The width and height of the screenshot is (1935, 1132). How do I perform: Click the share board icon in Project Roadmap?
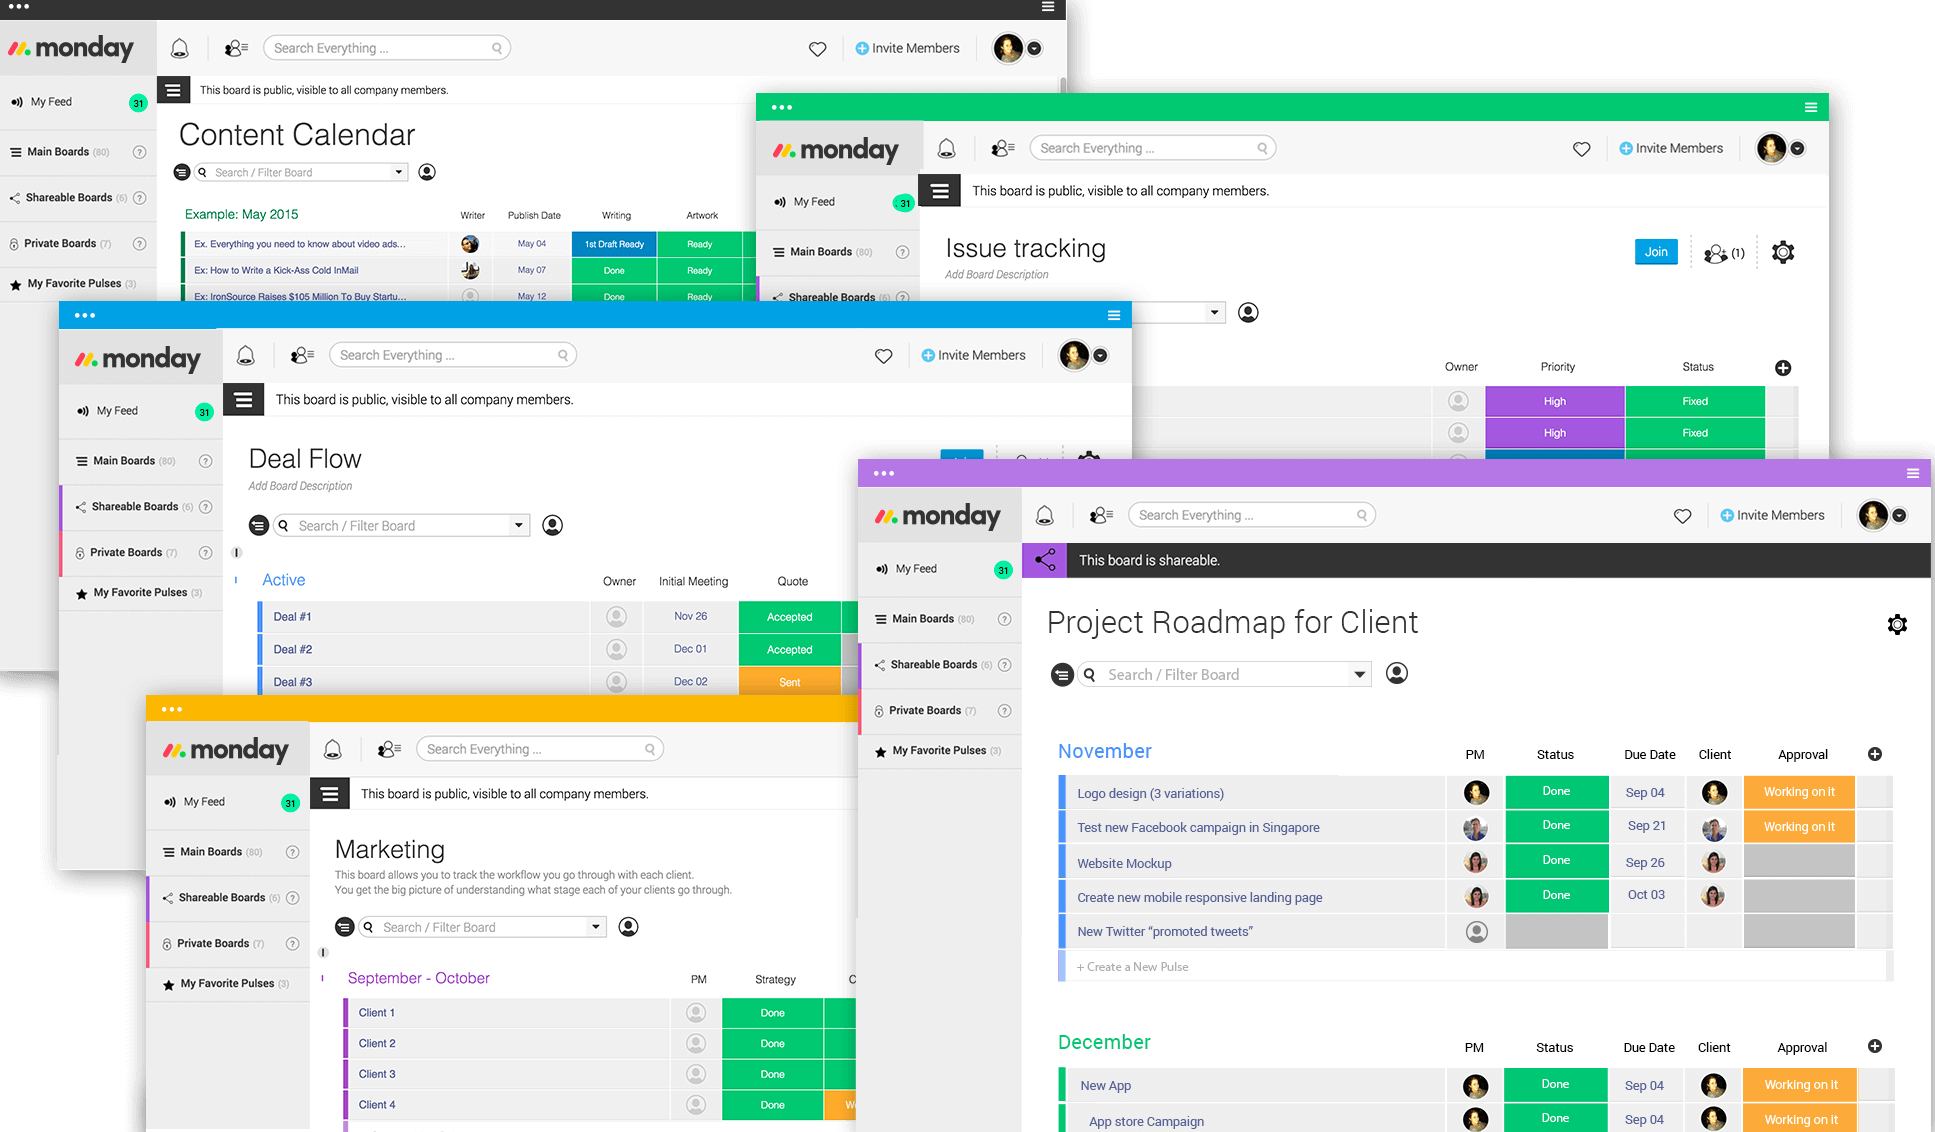1044,558
